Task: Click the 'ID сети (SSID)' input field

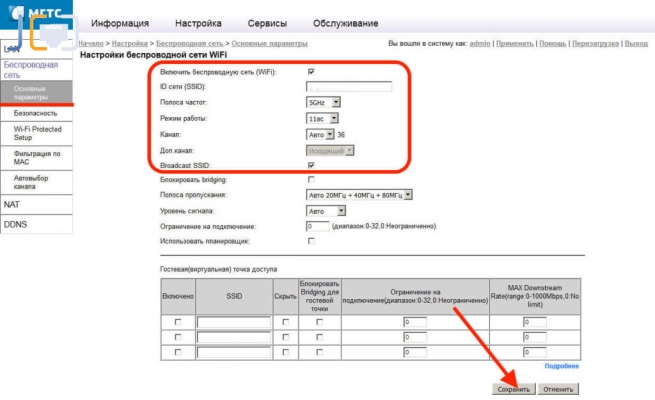Action: [x=348, y=87]
